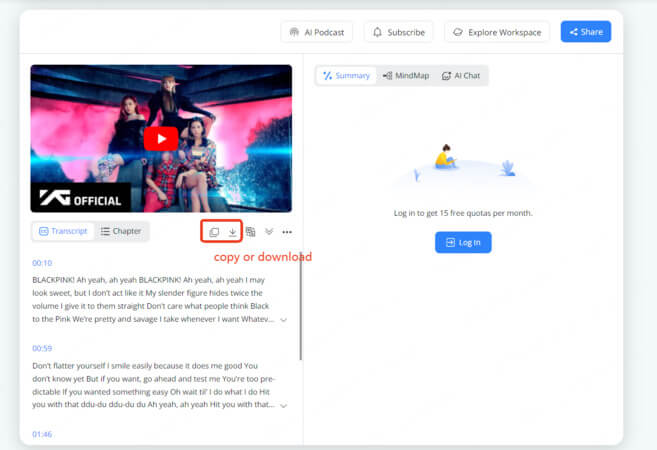Open Explore Workspace
657x450 pixels.
point(497,32)
